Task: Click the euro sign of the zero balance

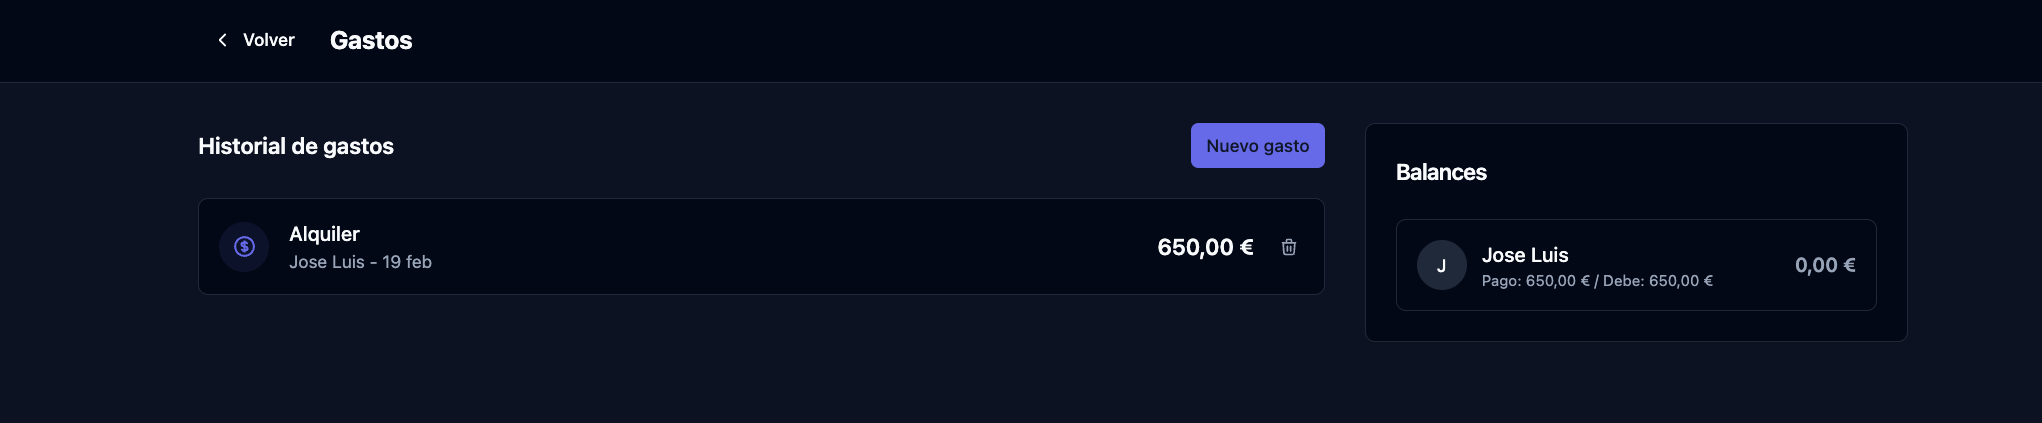Action: [1849, 265]
